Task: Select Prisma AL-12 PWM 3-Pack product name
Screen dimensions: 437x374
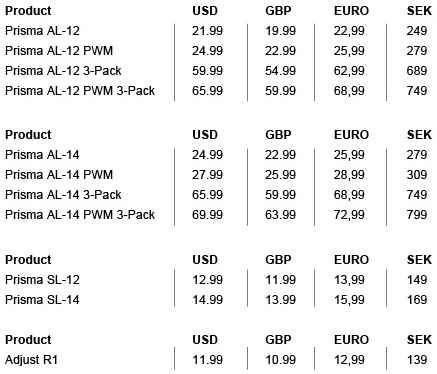Action: (80, 91)
